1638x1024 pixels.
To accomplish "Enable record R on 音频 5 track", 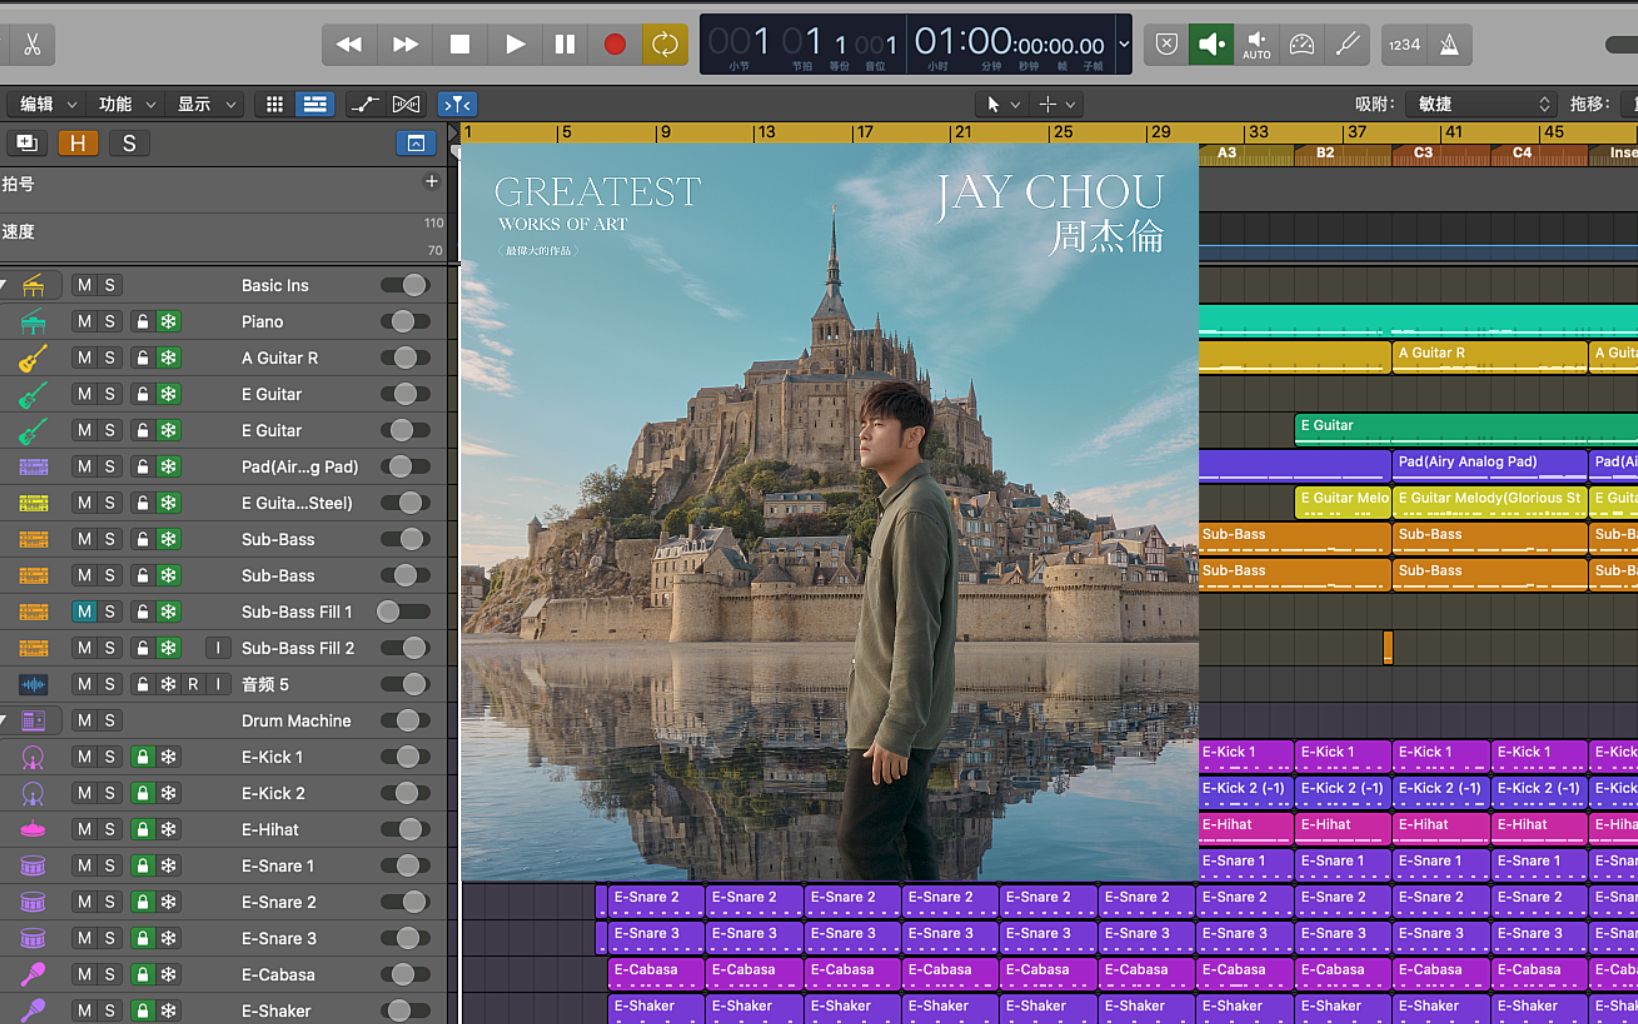I will [193, 685].
